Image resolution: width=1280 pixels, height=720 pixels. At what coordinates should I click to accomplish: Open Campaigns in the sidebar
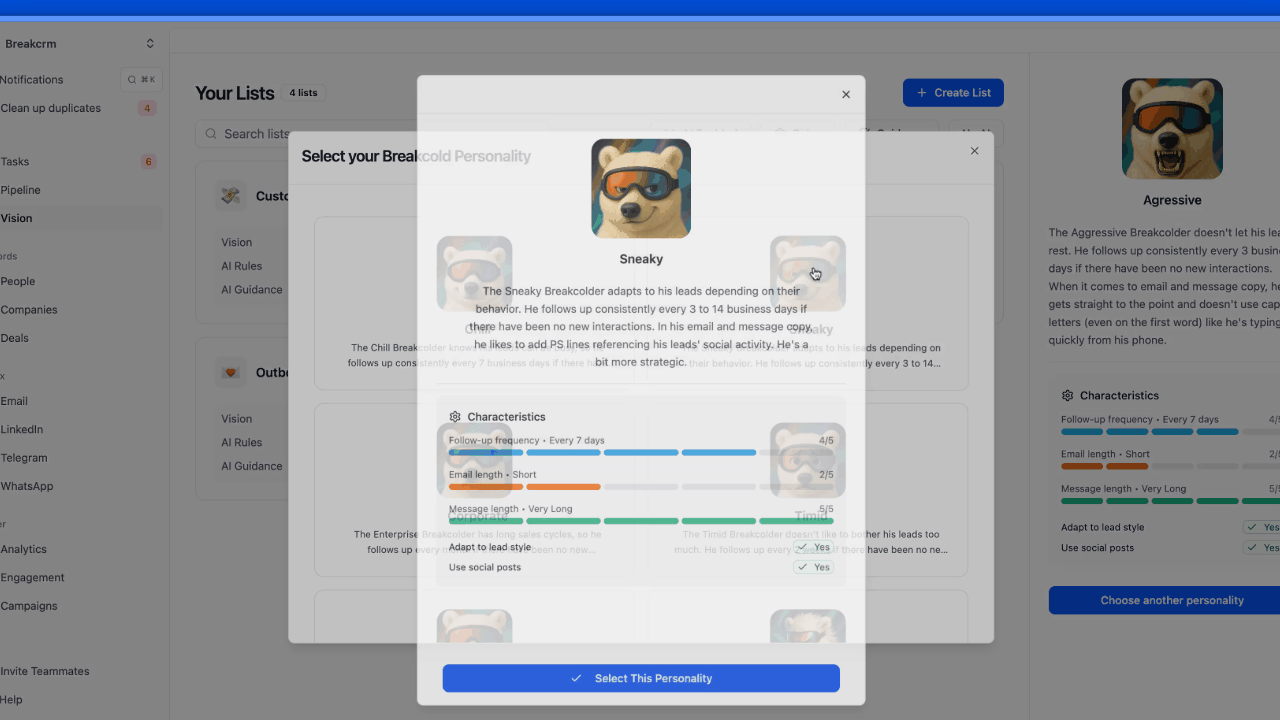click(29, 606)
